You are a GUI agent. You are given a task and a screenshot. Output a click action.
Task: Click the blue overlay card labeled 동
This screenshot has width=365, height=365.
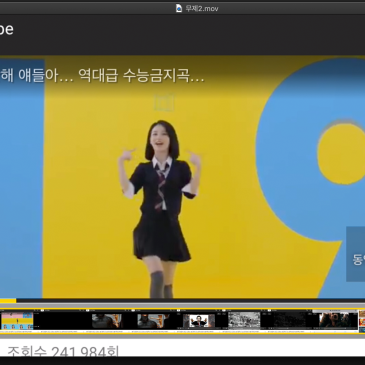pos(356,254)
